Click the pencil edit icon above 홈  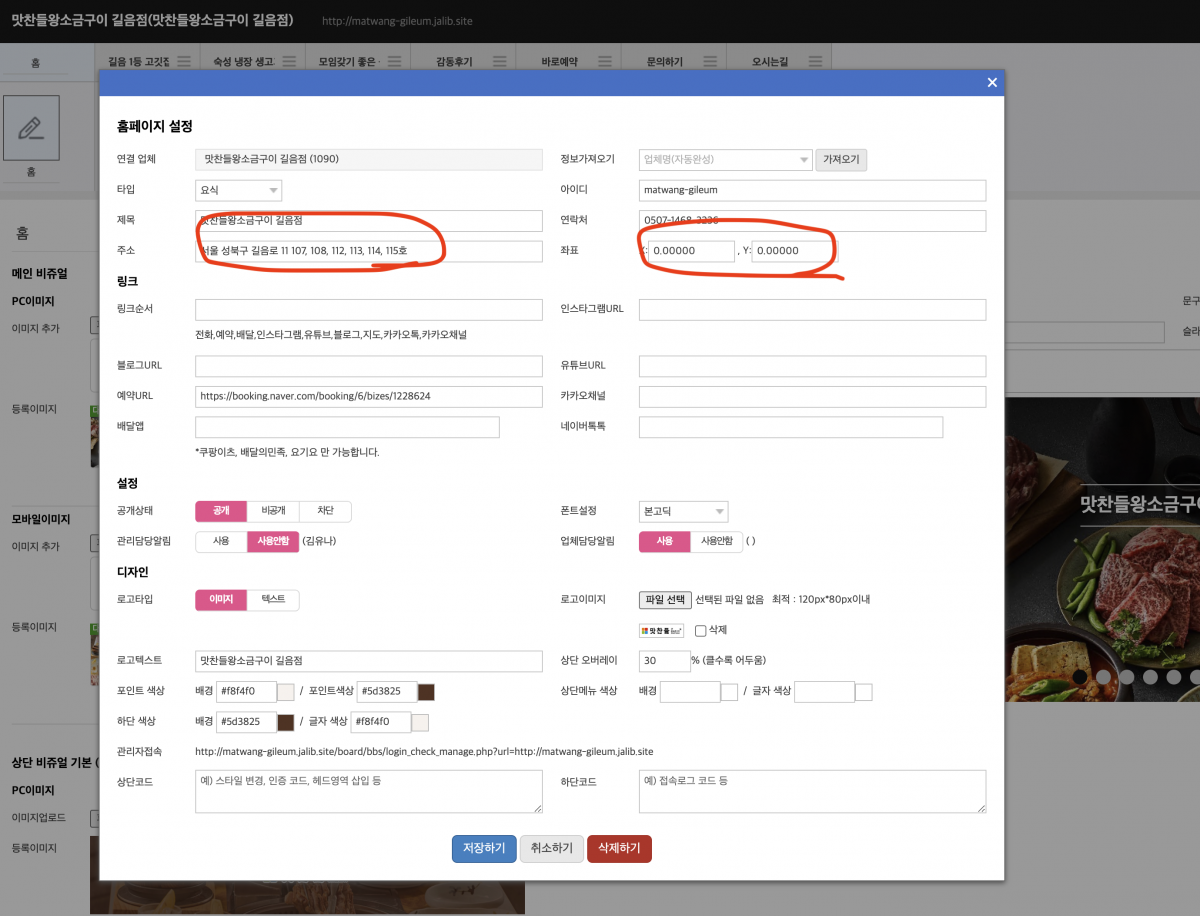coord(31,128)
